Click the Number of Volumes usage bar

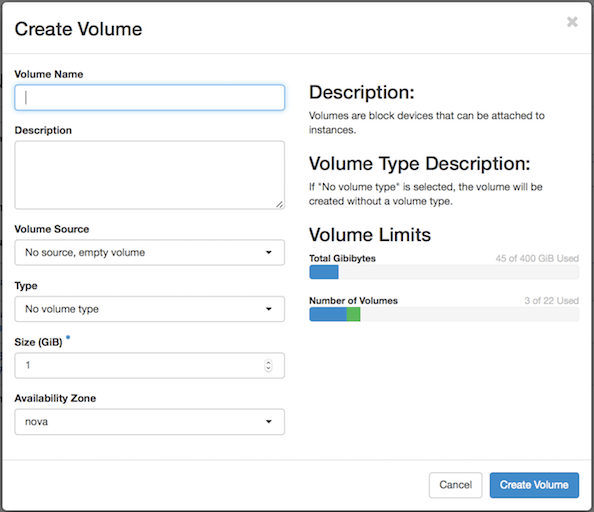click(x=444, y=314)
